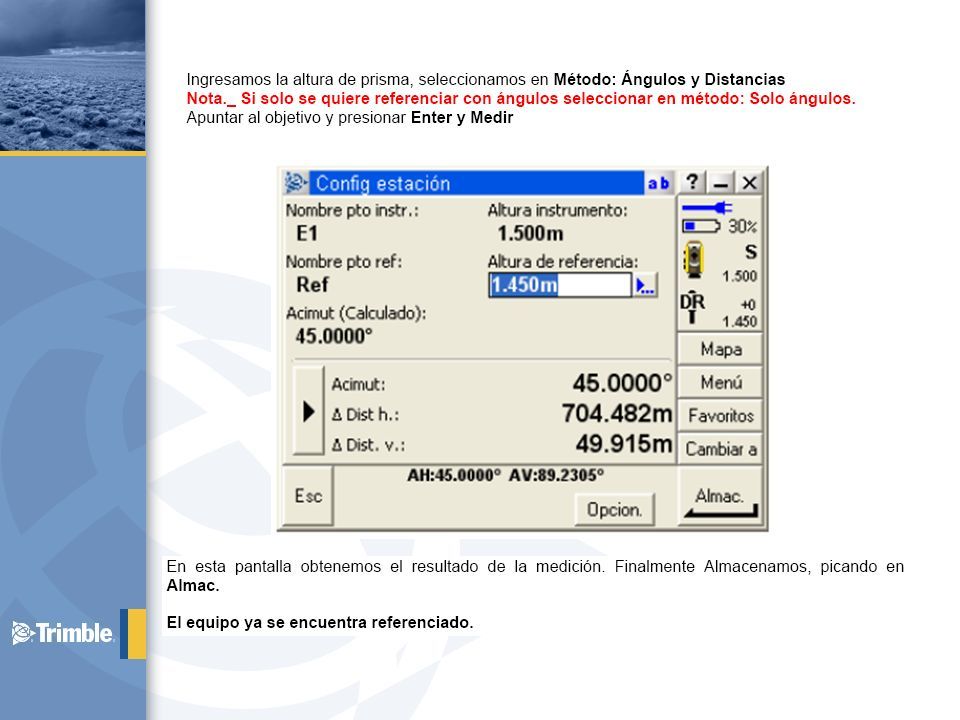Open the total station instrument icon
960x720 pixels.
(694, 260)
